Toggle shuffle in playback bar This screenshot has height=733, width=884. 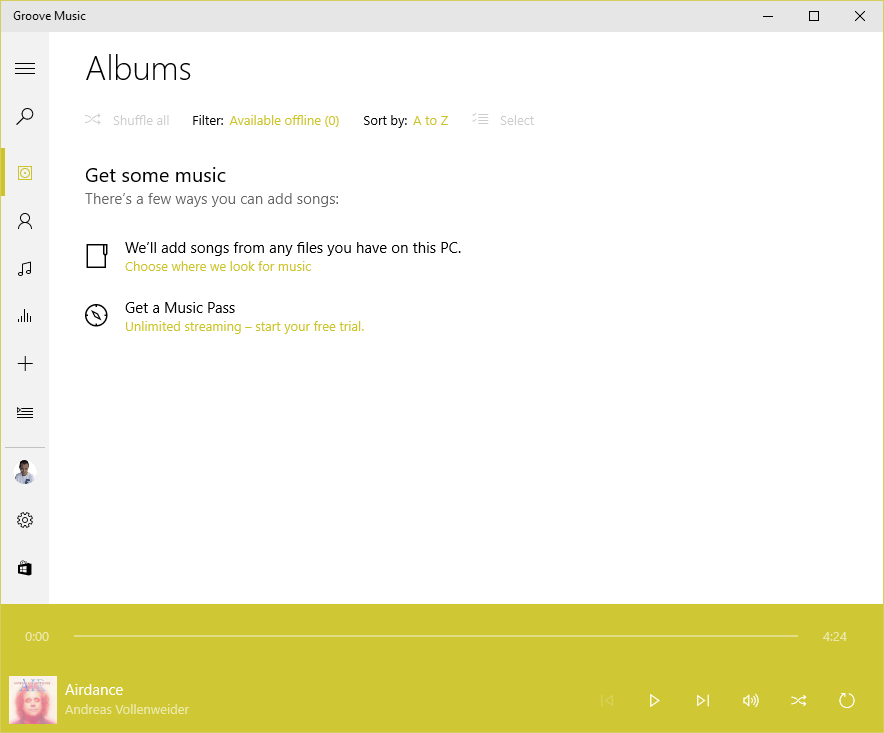click(798, 700)
